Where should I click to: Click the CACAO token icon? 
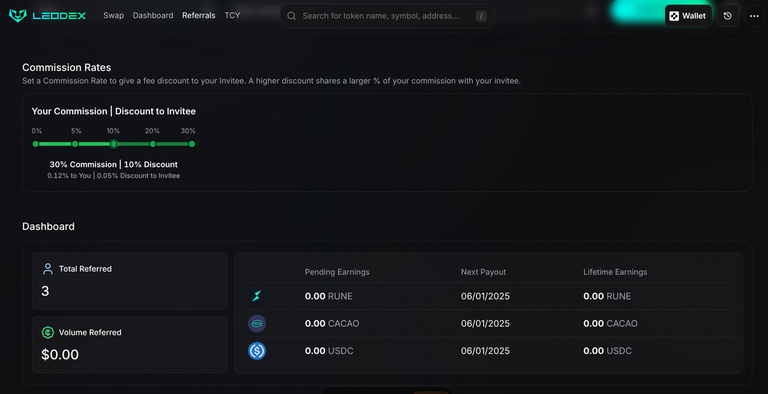point(257,323)
